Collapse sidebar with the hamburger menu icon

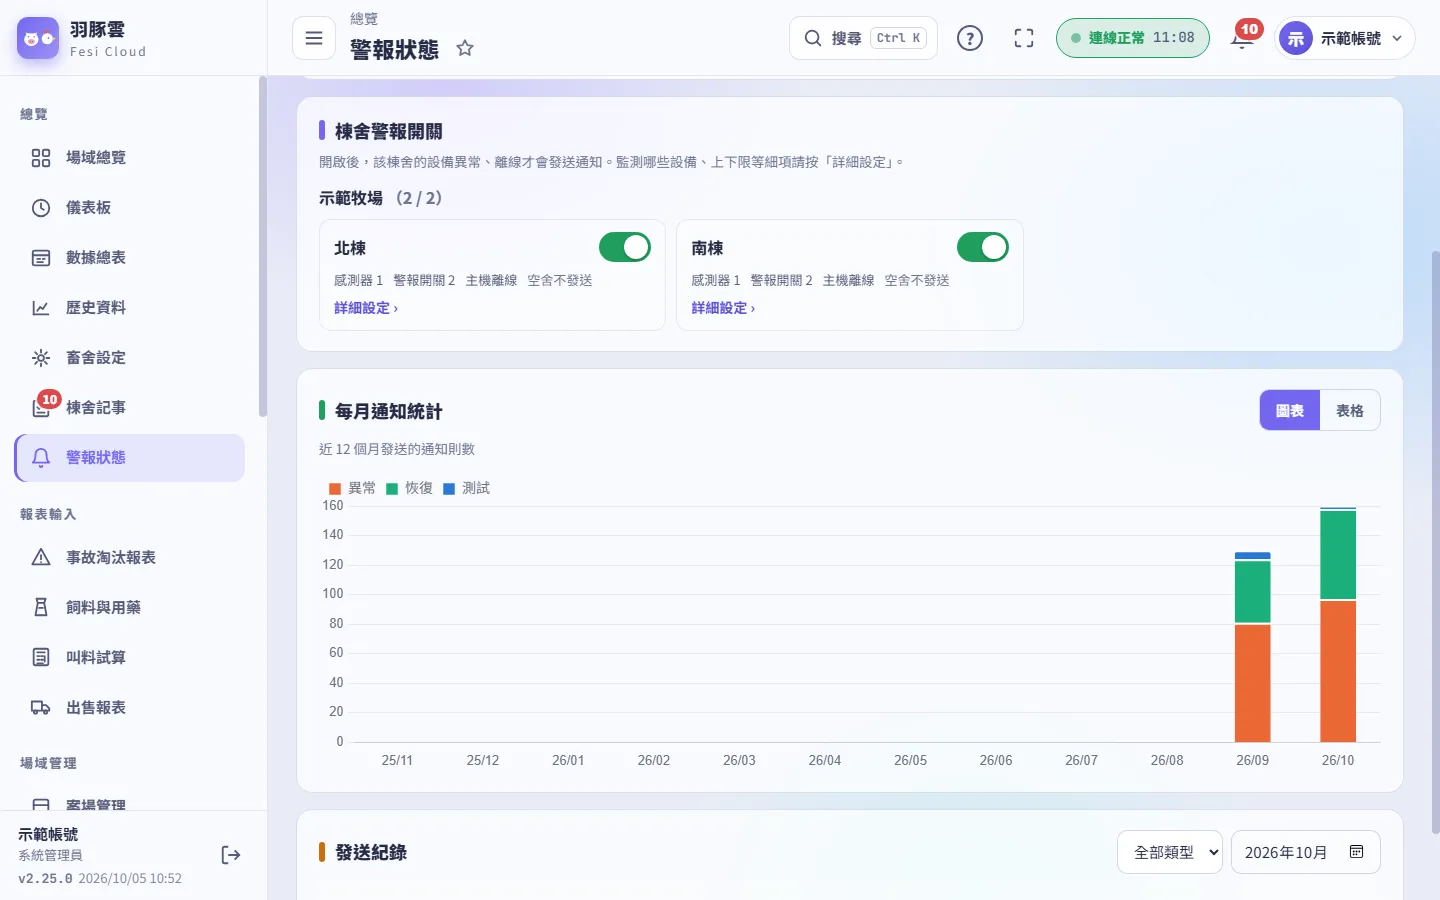click(314, 38)
